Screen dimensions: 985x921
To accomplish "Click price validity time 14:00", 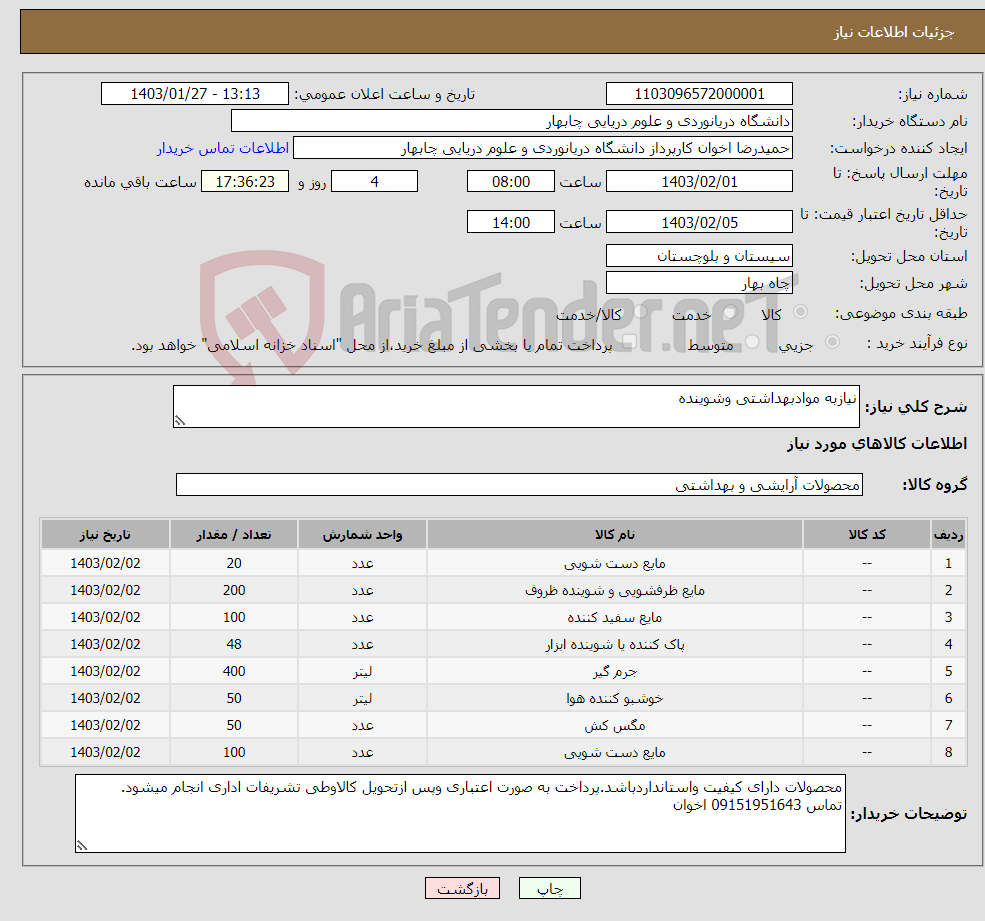I will 511,222.
